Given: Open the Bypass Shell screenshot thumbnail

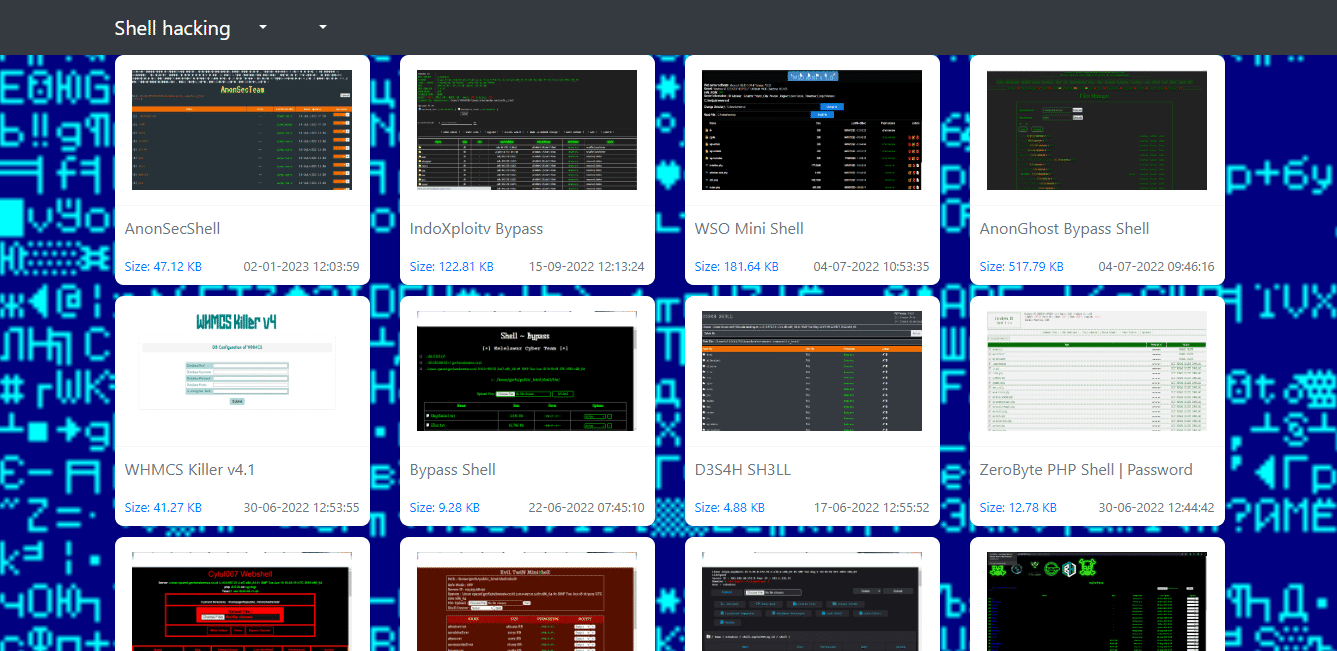Looking at the screenshot, I should click(527, 371).
